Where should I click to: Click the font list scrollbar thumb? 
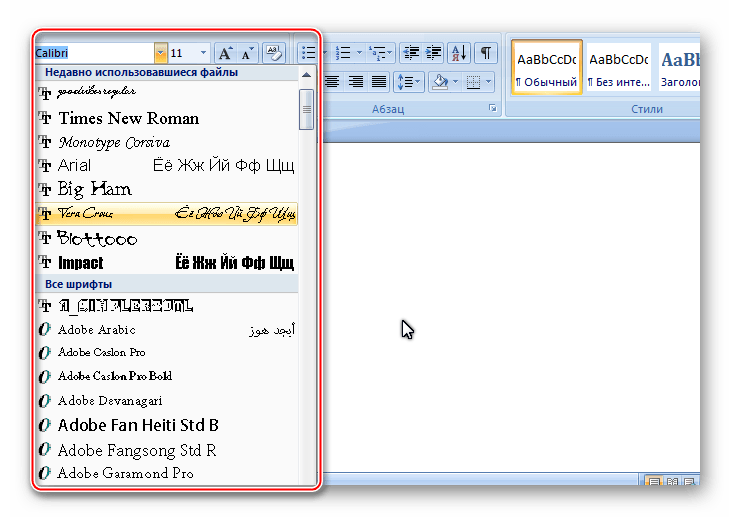coord(306,109)
